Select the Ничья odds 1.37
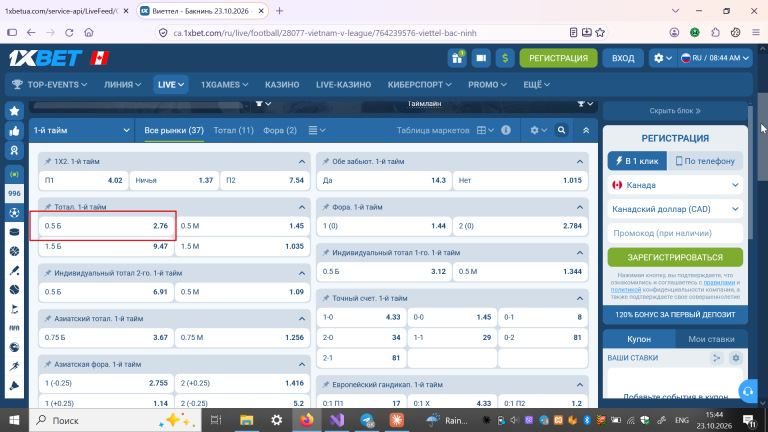Viewport: 768px width, 432px height. [x=174, y=180]
